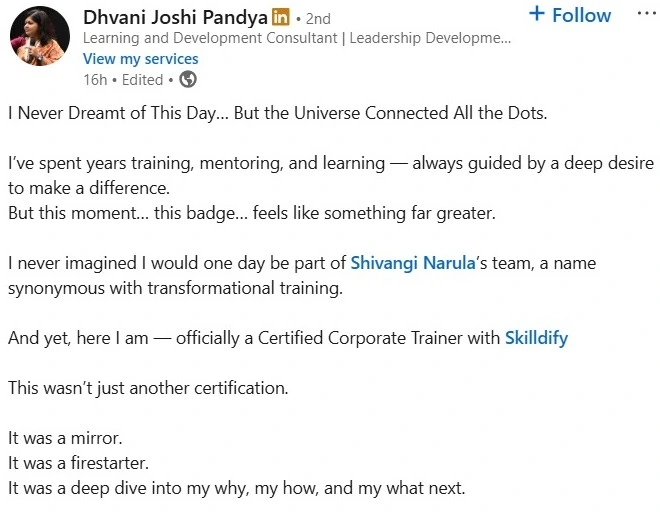
Task: Click the gold LinkedIn Premium badge icon
Action: click(x=281, y=19)
